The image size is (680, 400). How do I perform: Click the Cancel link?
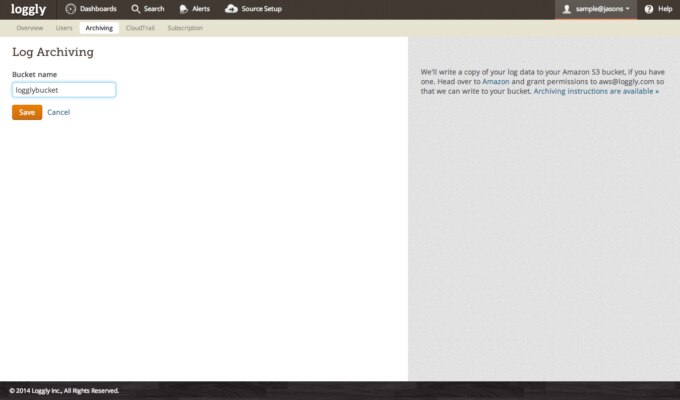click(x=58, y=112)
